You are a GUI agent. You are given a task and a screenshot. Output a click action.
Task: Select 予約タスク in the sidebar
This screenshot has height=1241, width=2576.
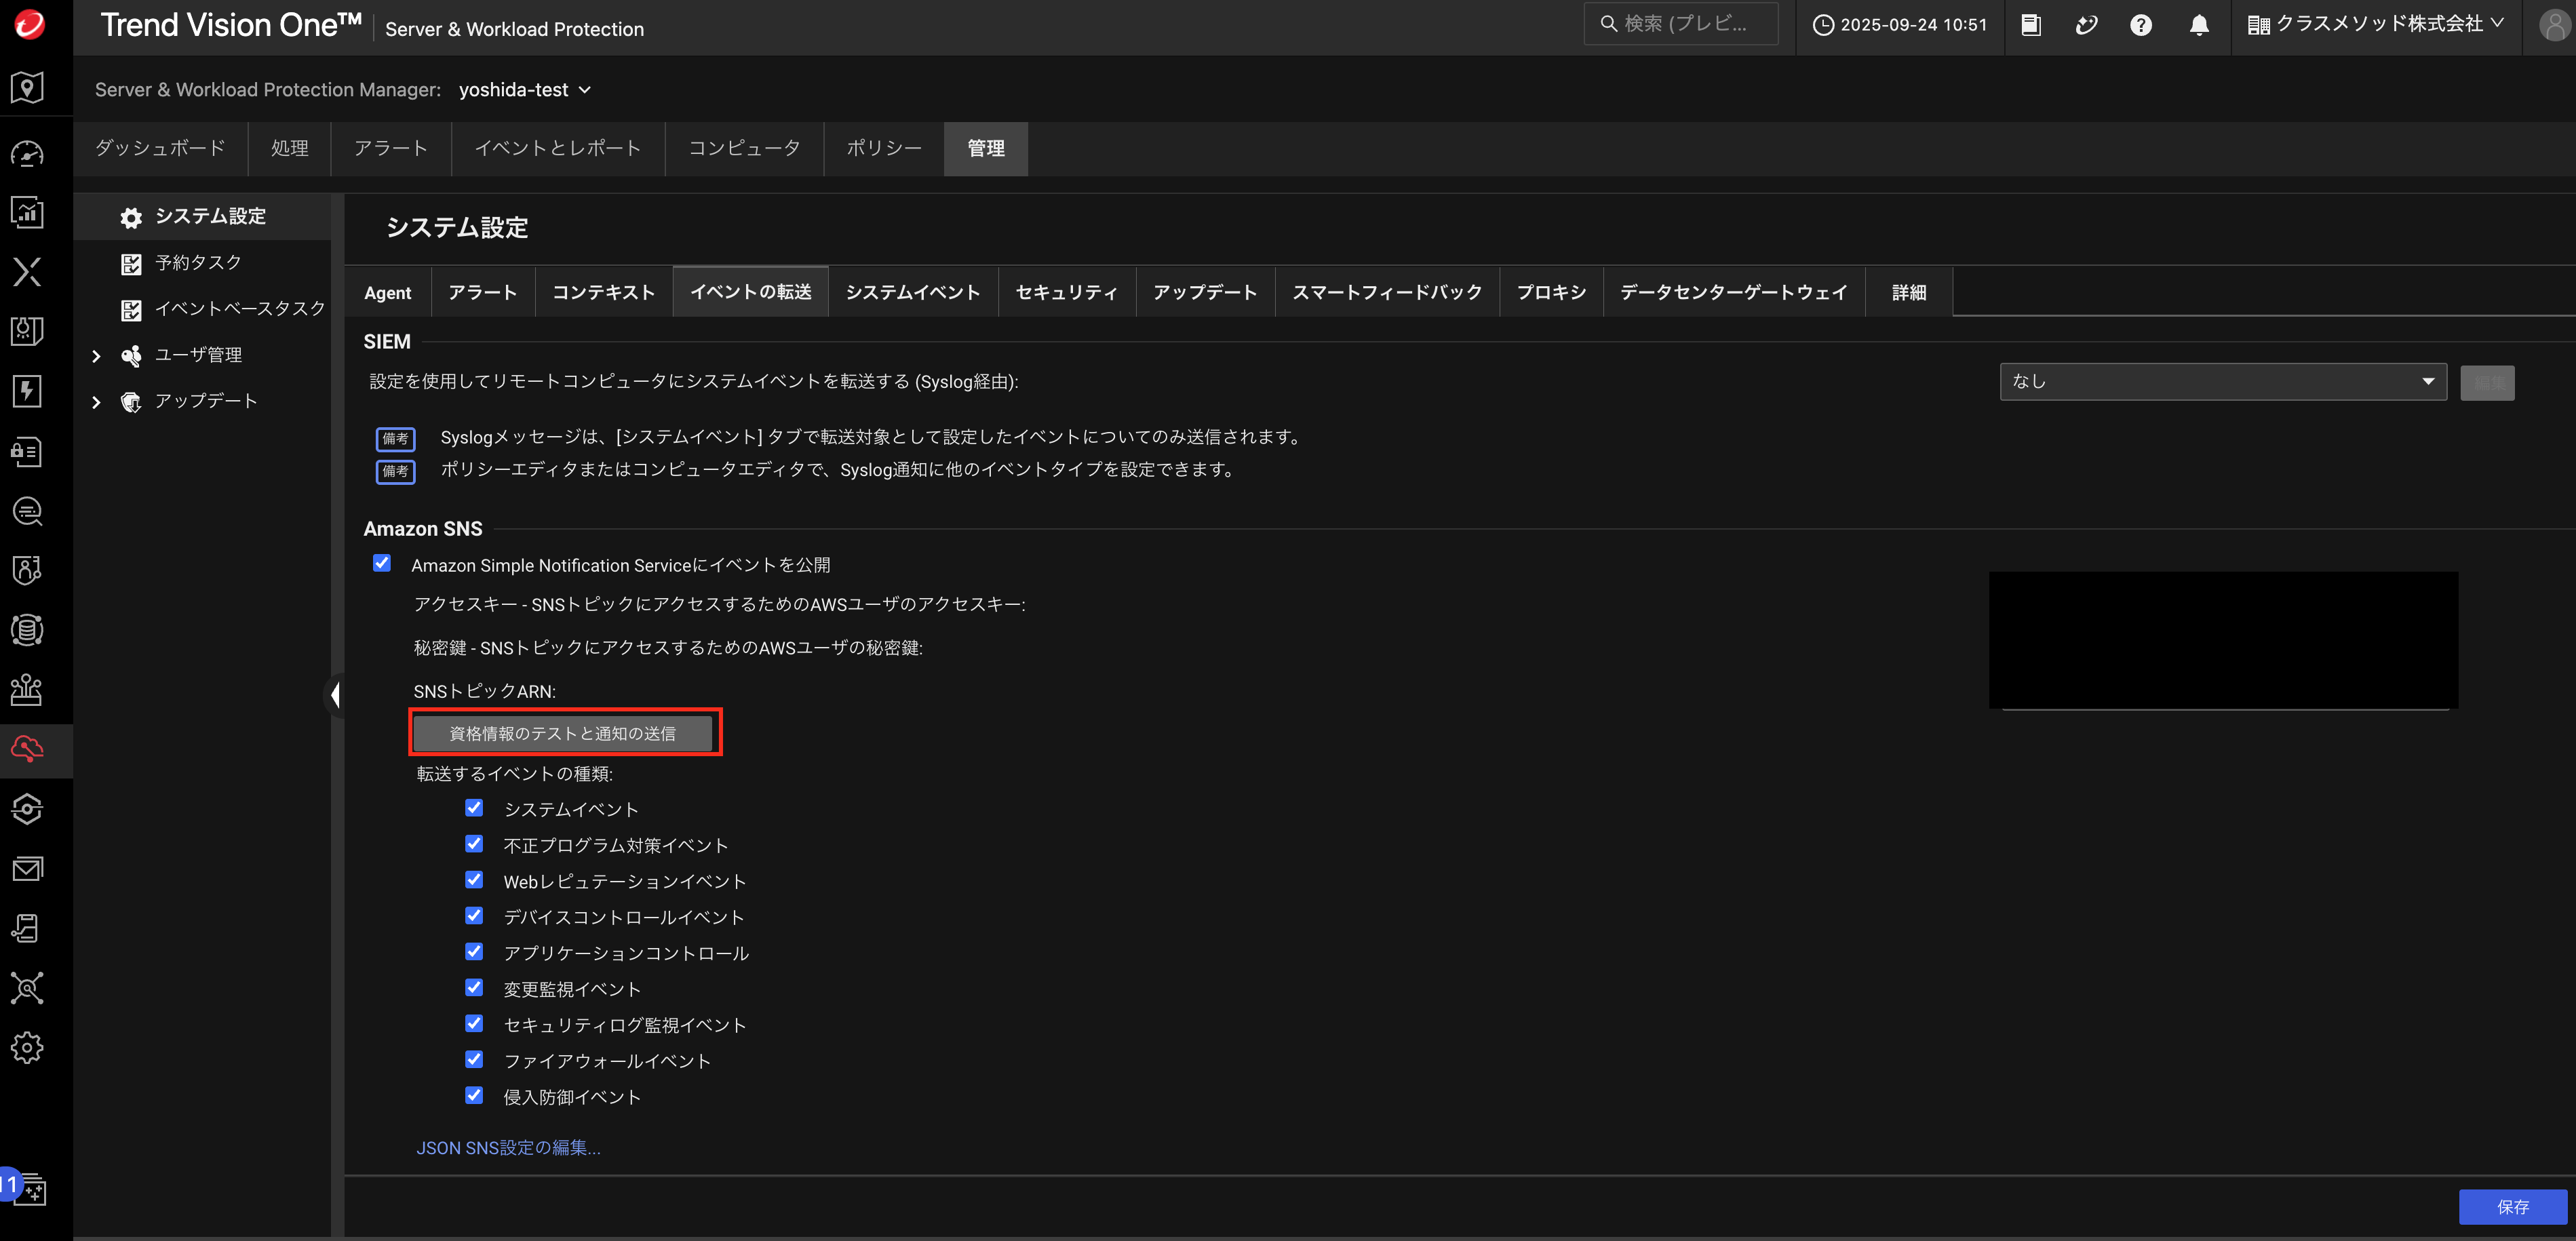pos(199,263)
